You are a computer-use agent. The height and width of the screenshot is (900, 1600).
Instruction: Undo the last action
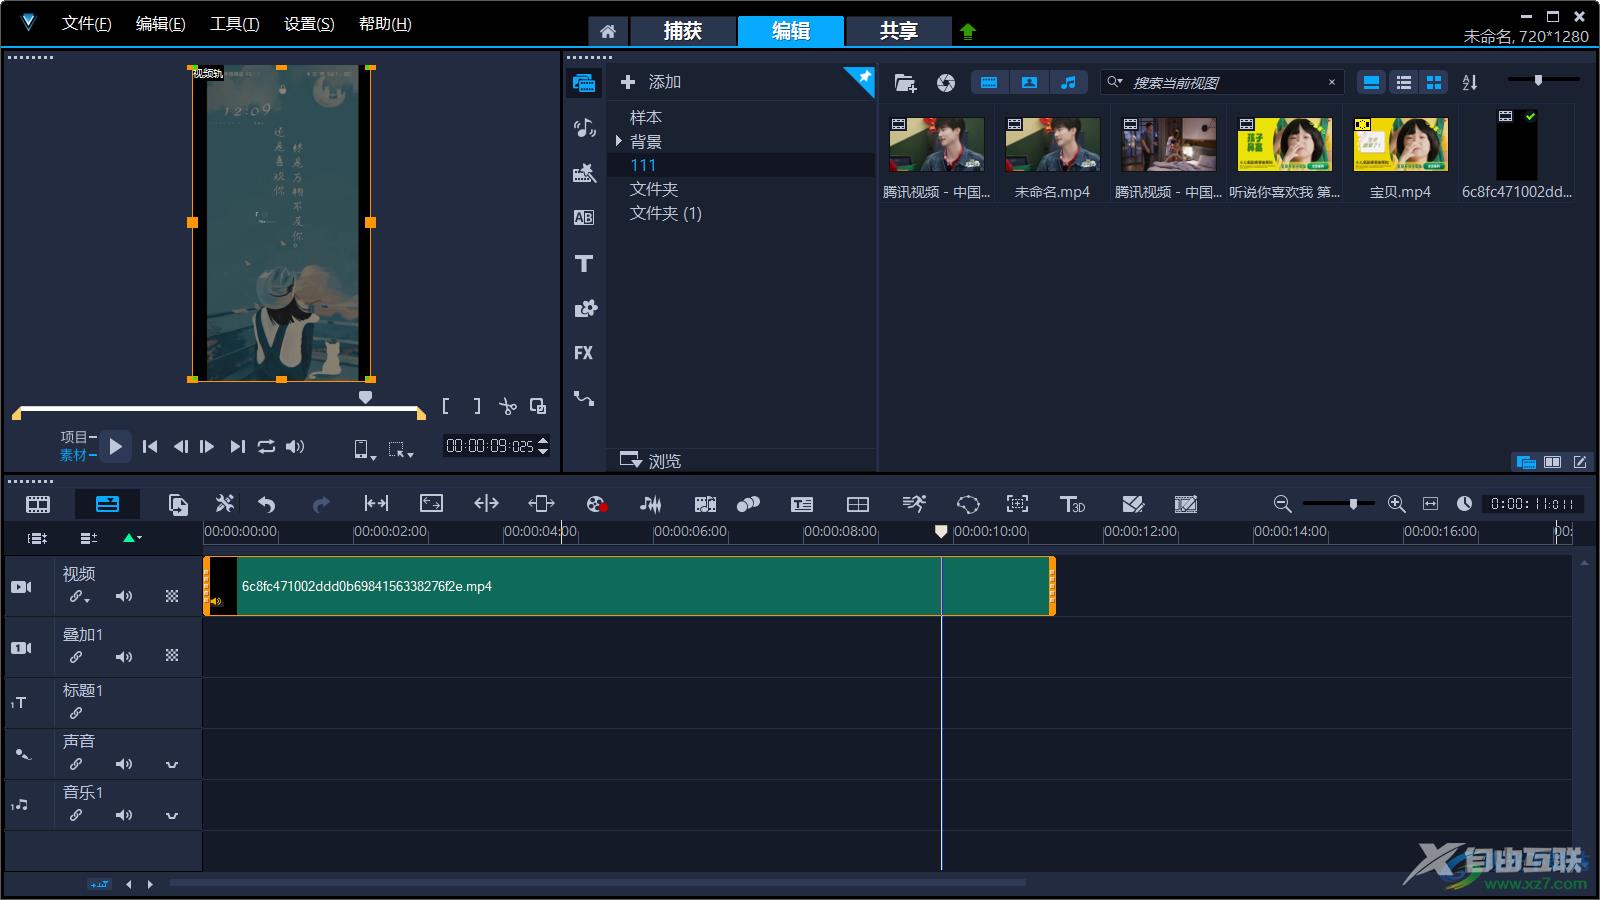[x=266, y=504]
